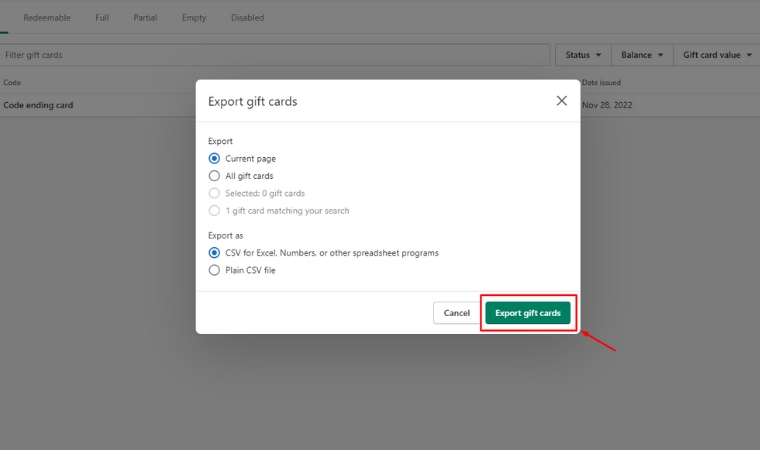
Task: Select Plain CSV file format
Action: click(x=214, y=271)
